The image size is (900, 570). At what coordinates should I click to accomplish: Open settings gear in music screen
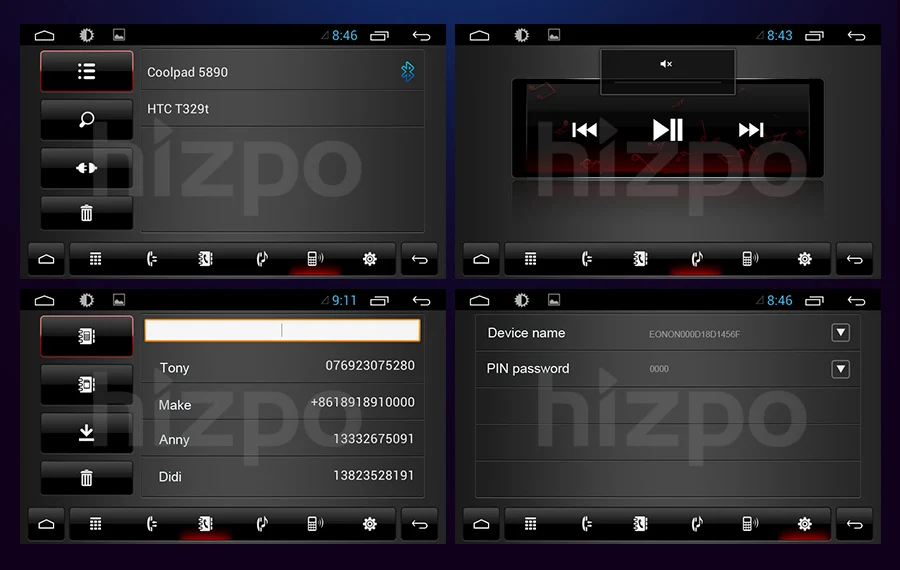[805, 259]
